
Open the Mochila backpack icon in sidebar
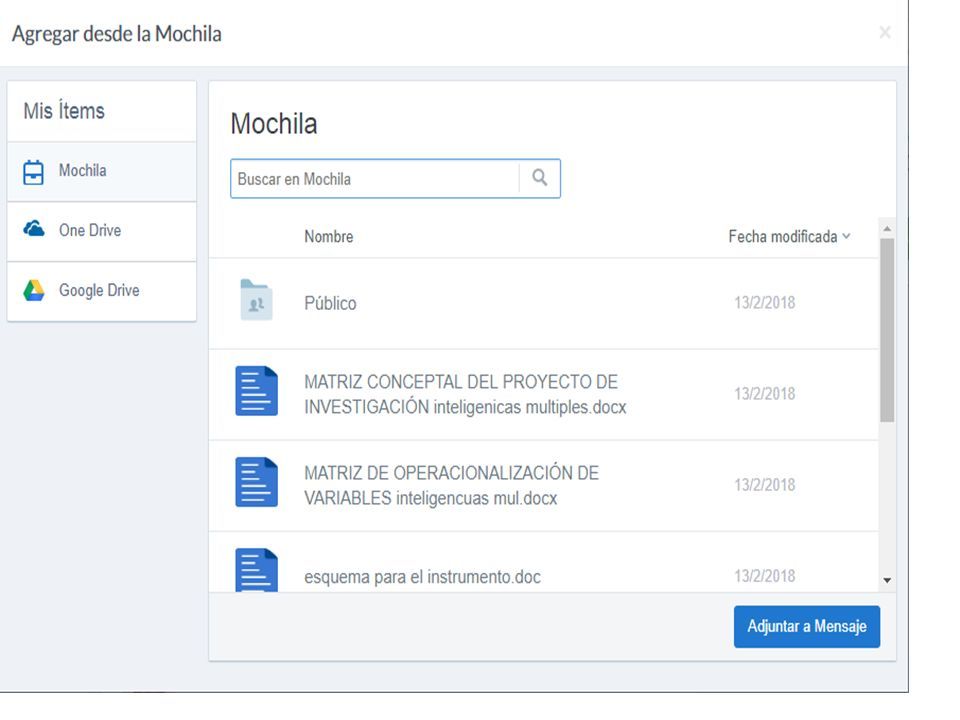33,172
